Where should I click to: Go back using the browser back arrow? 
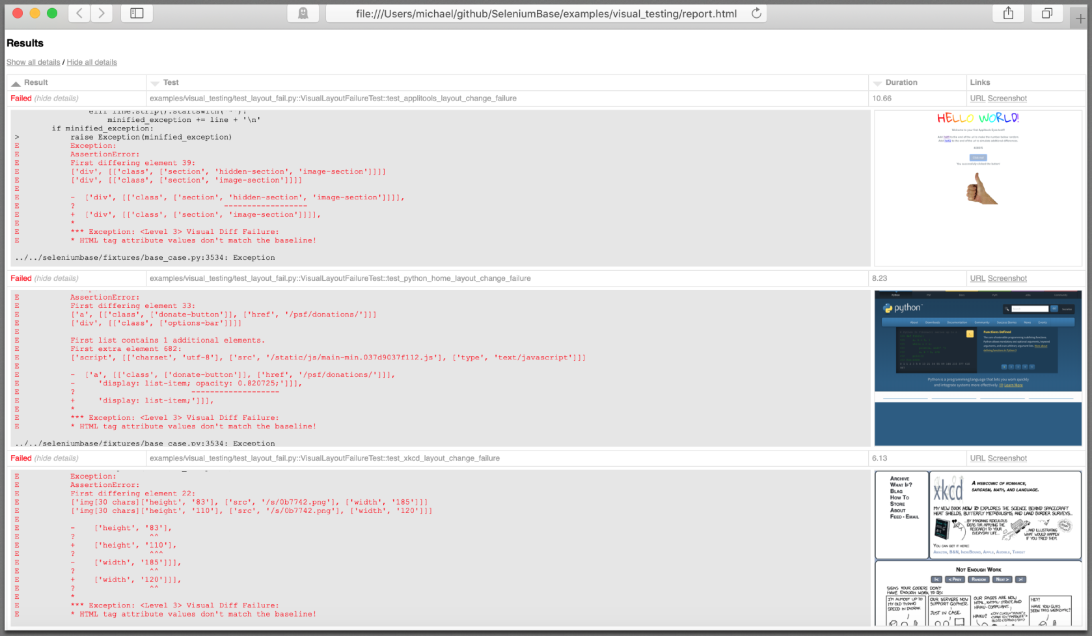pos(78,13)
